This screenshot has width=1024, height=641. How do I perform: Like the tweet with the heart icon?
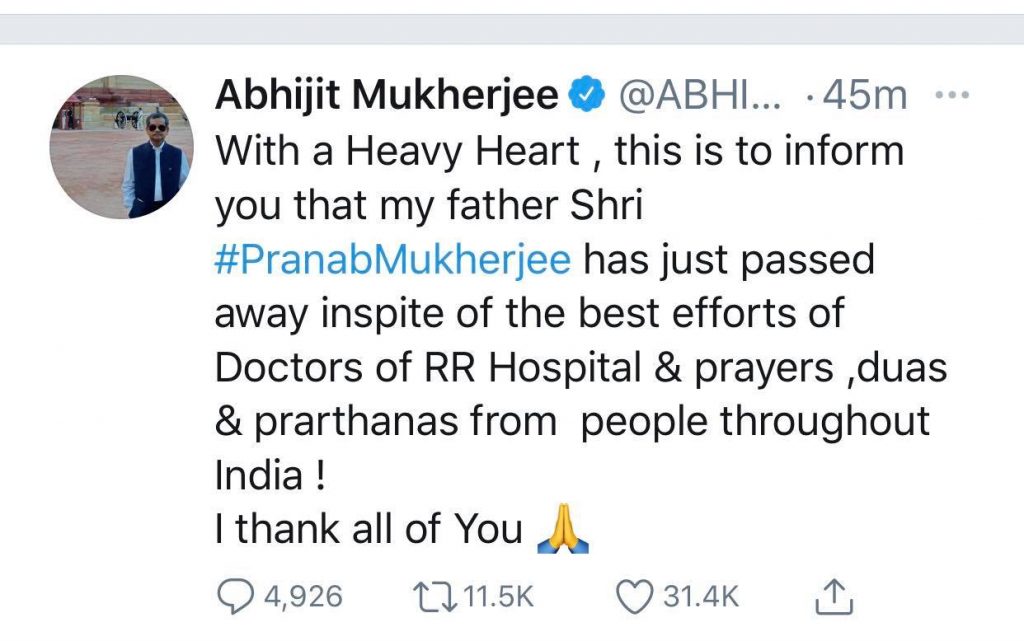[x=632, y=597]
